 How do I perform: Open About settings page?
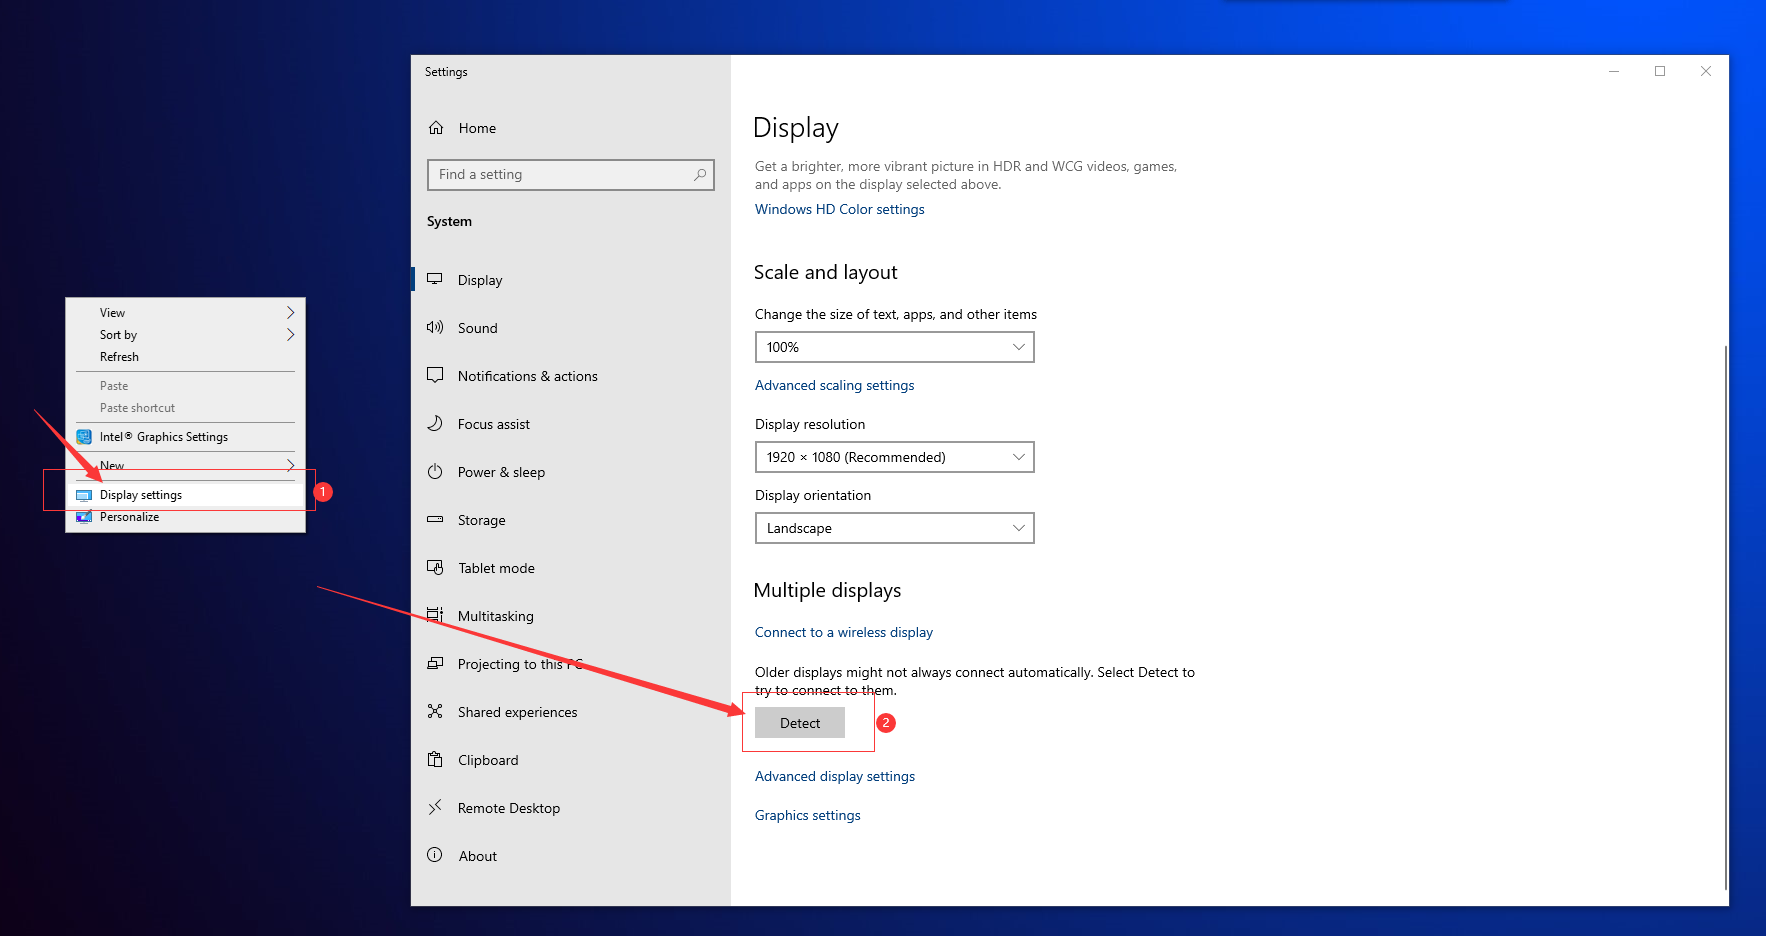coord(571,856)
